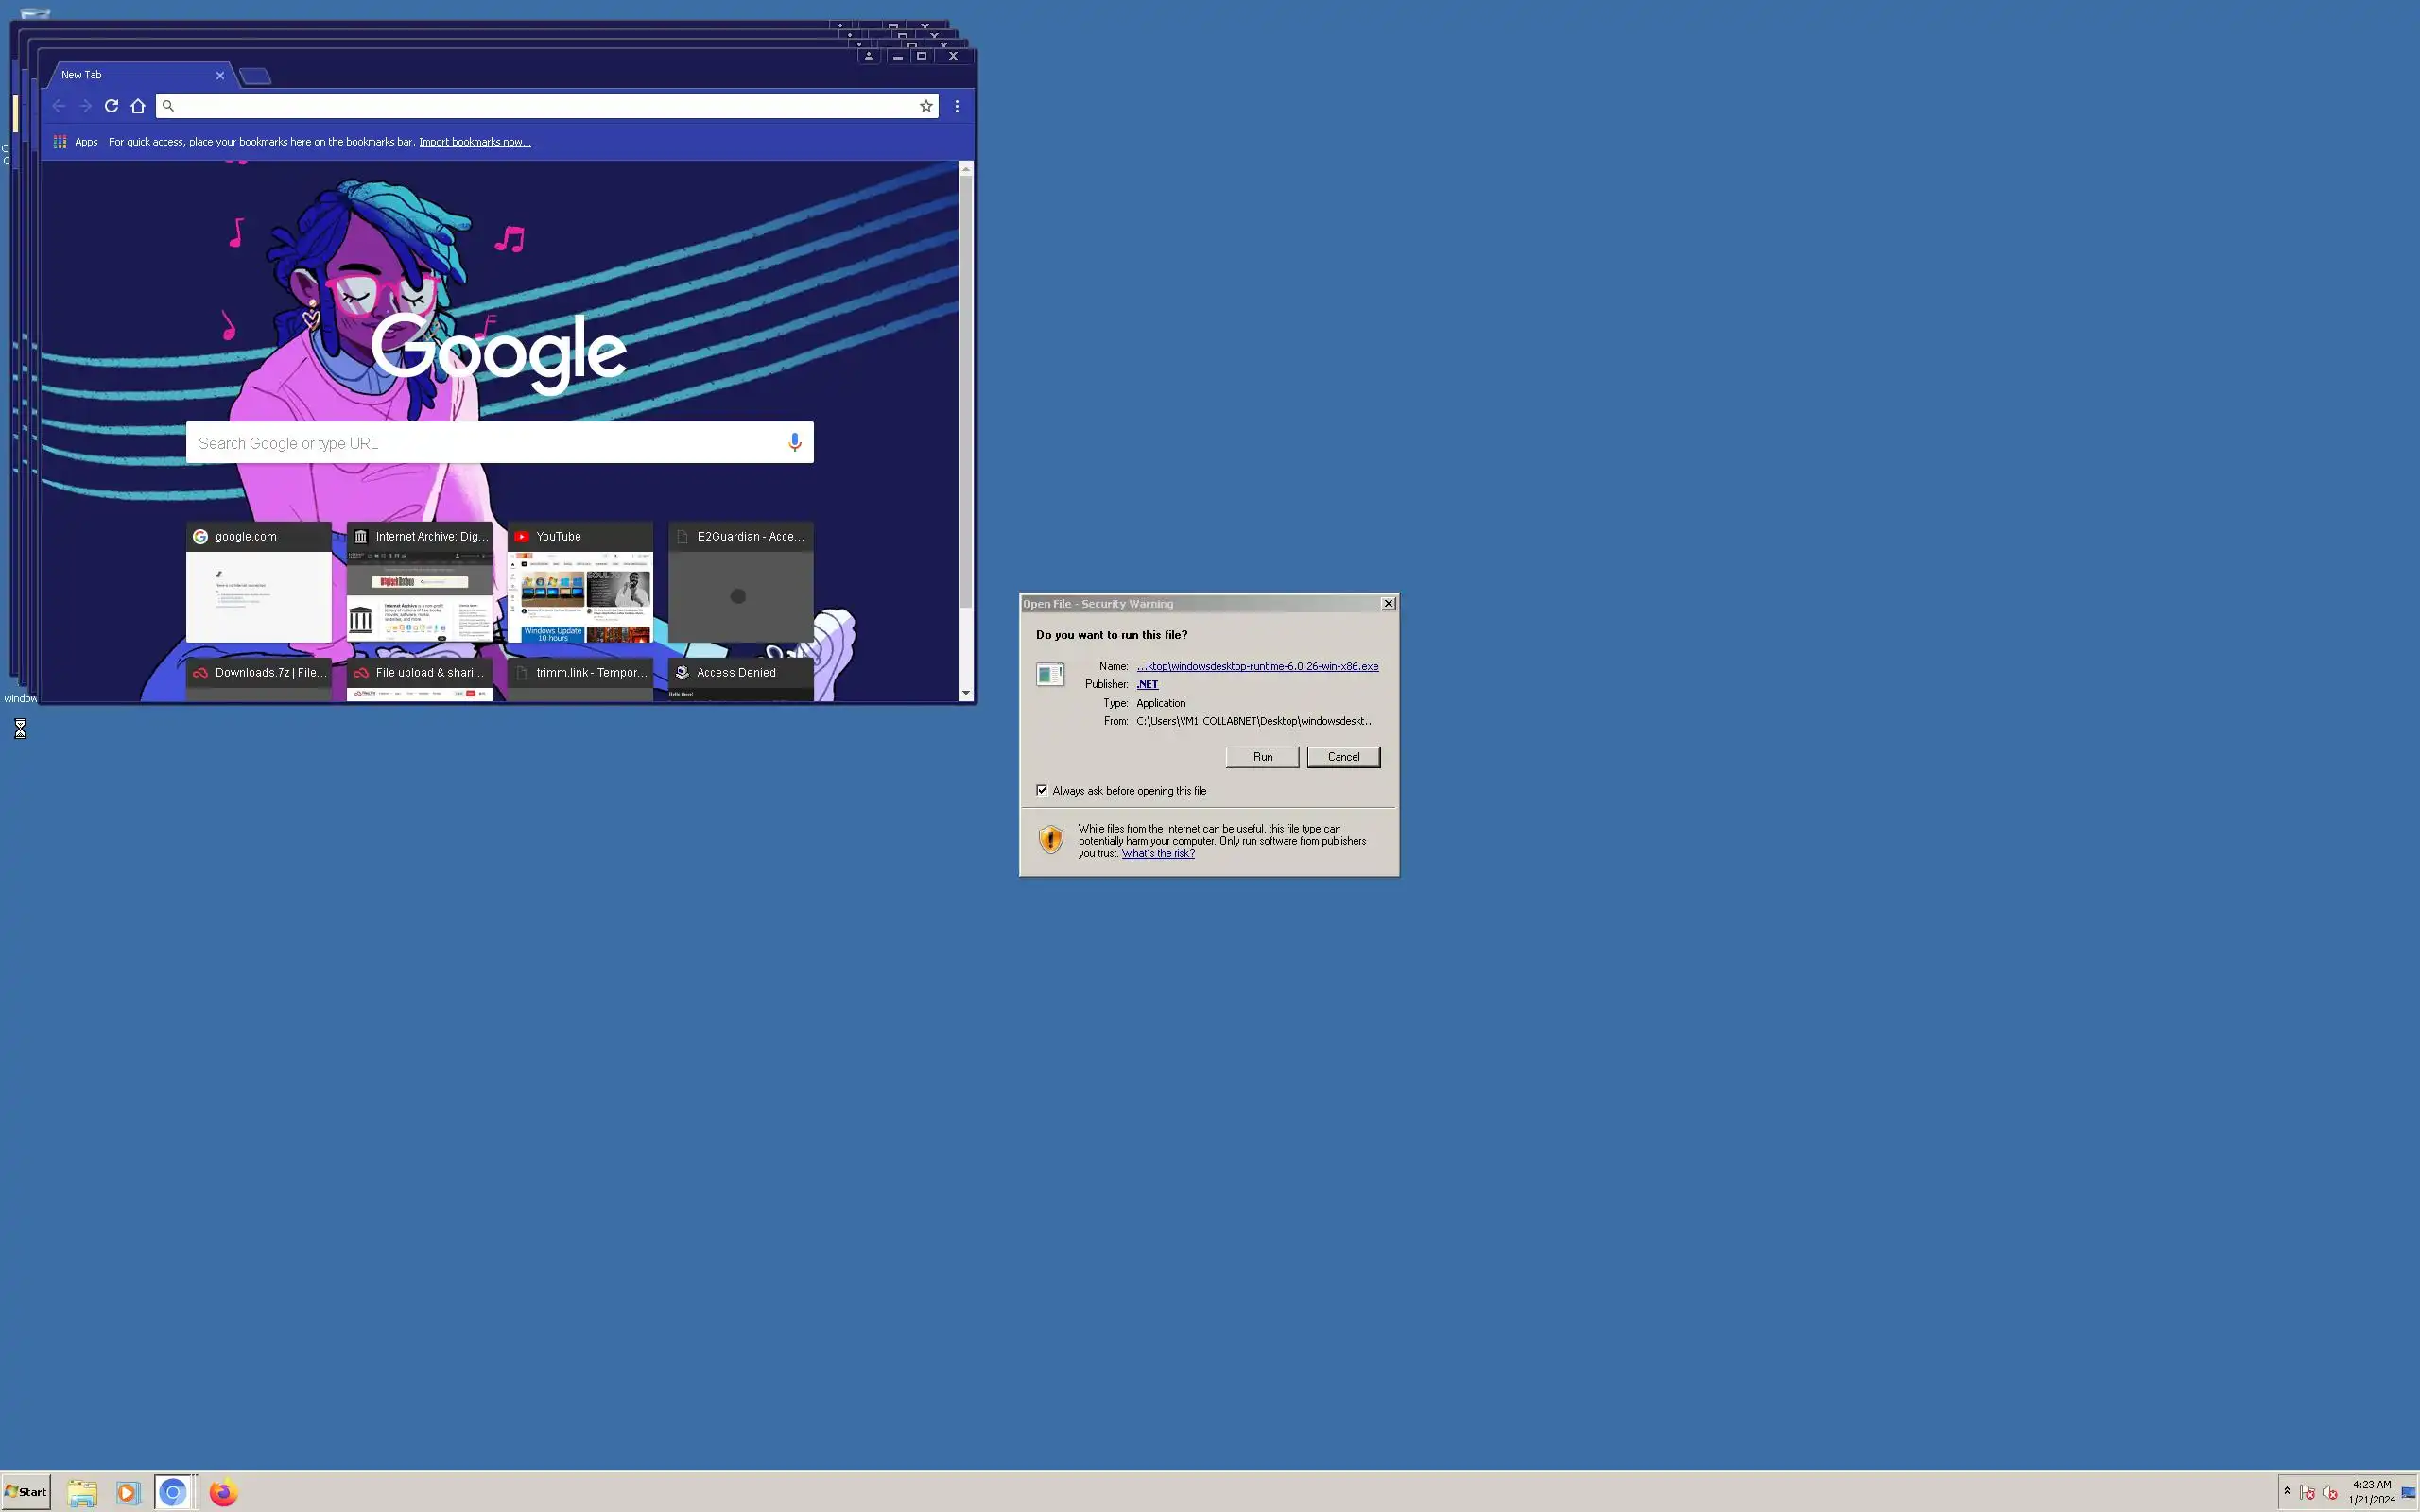Bookmark page with star icon
The height and width of the screenshot is (1512, 2420).
coord(926,106)
